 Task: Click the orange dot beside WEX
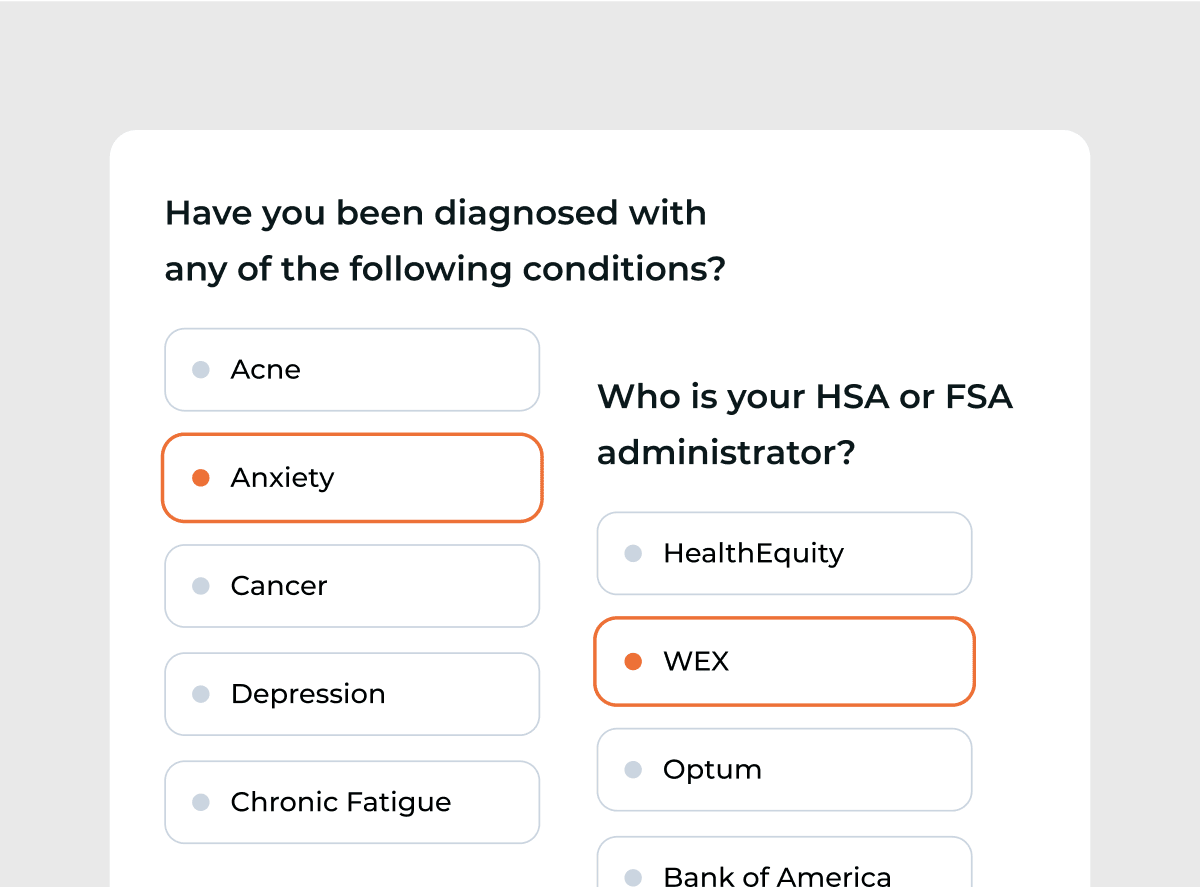(x=633, y=662)
